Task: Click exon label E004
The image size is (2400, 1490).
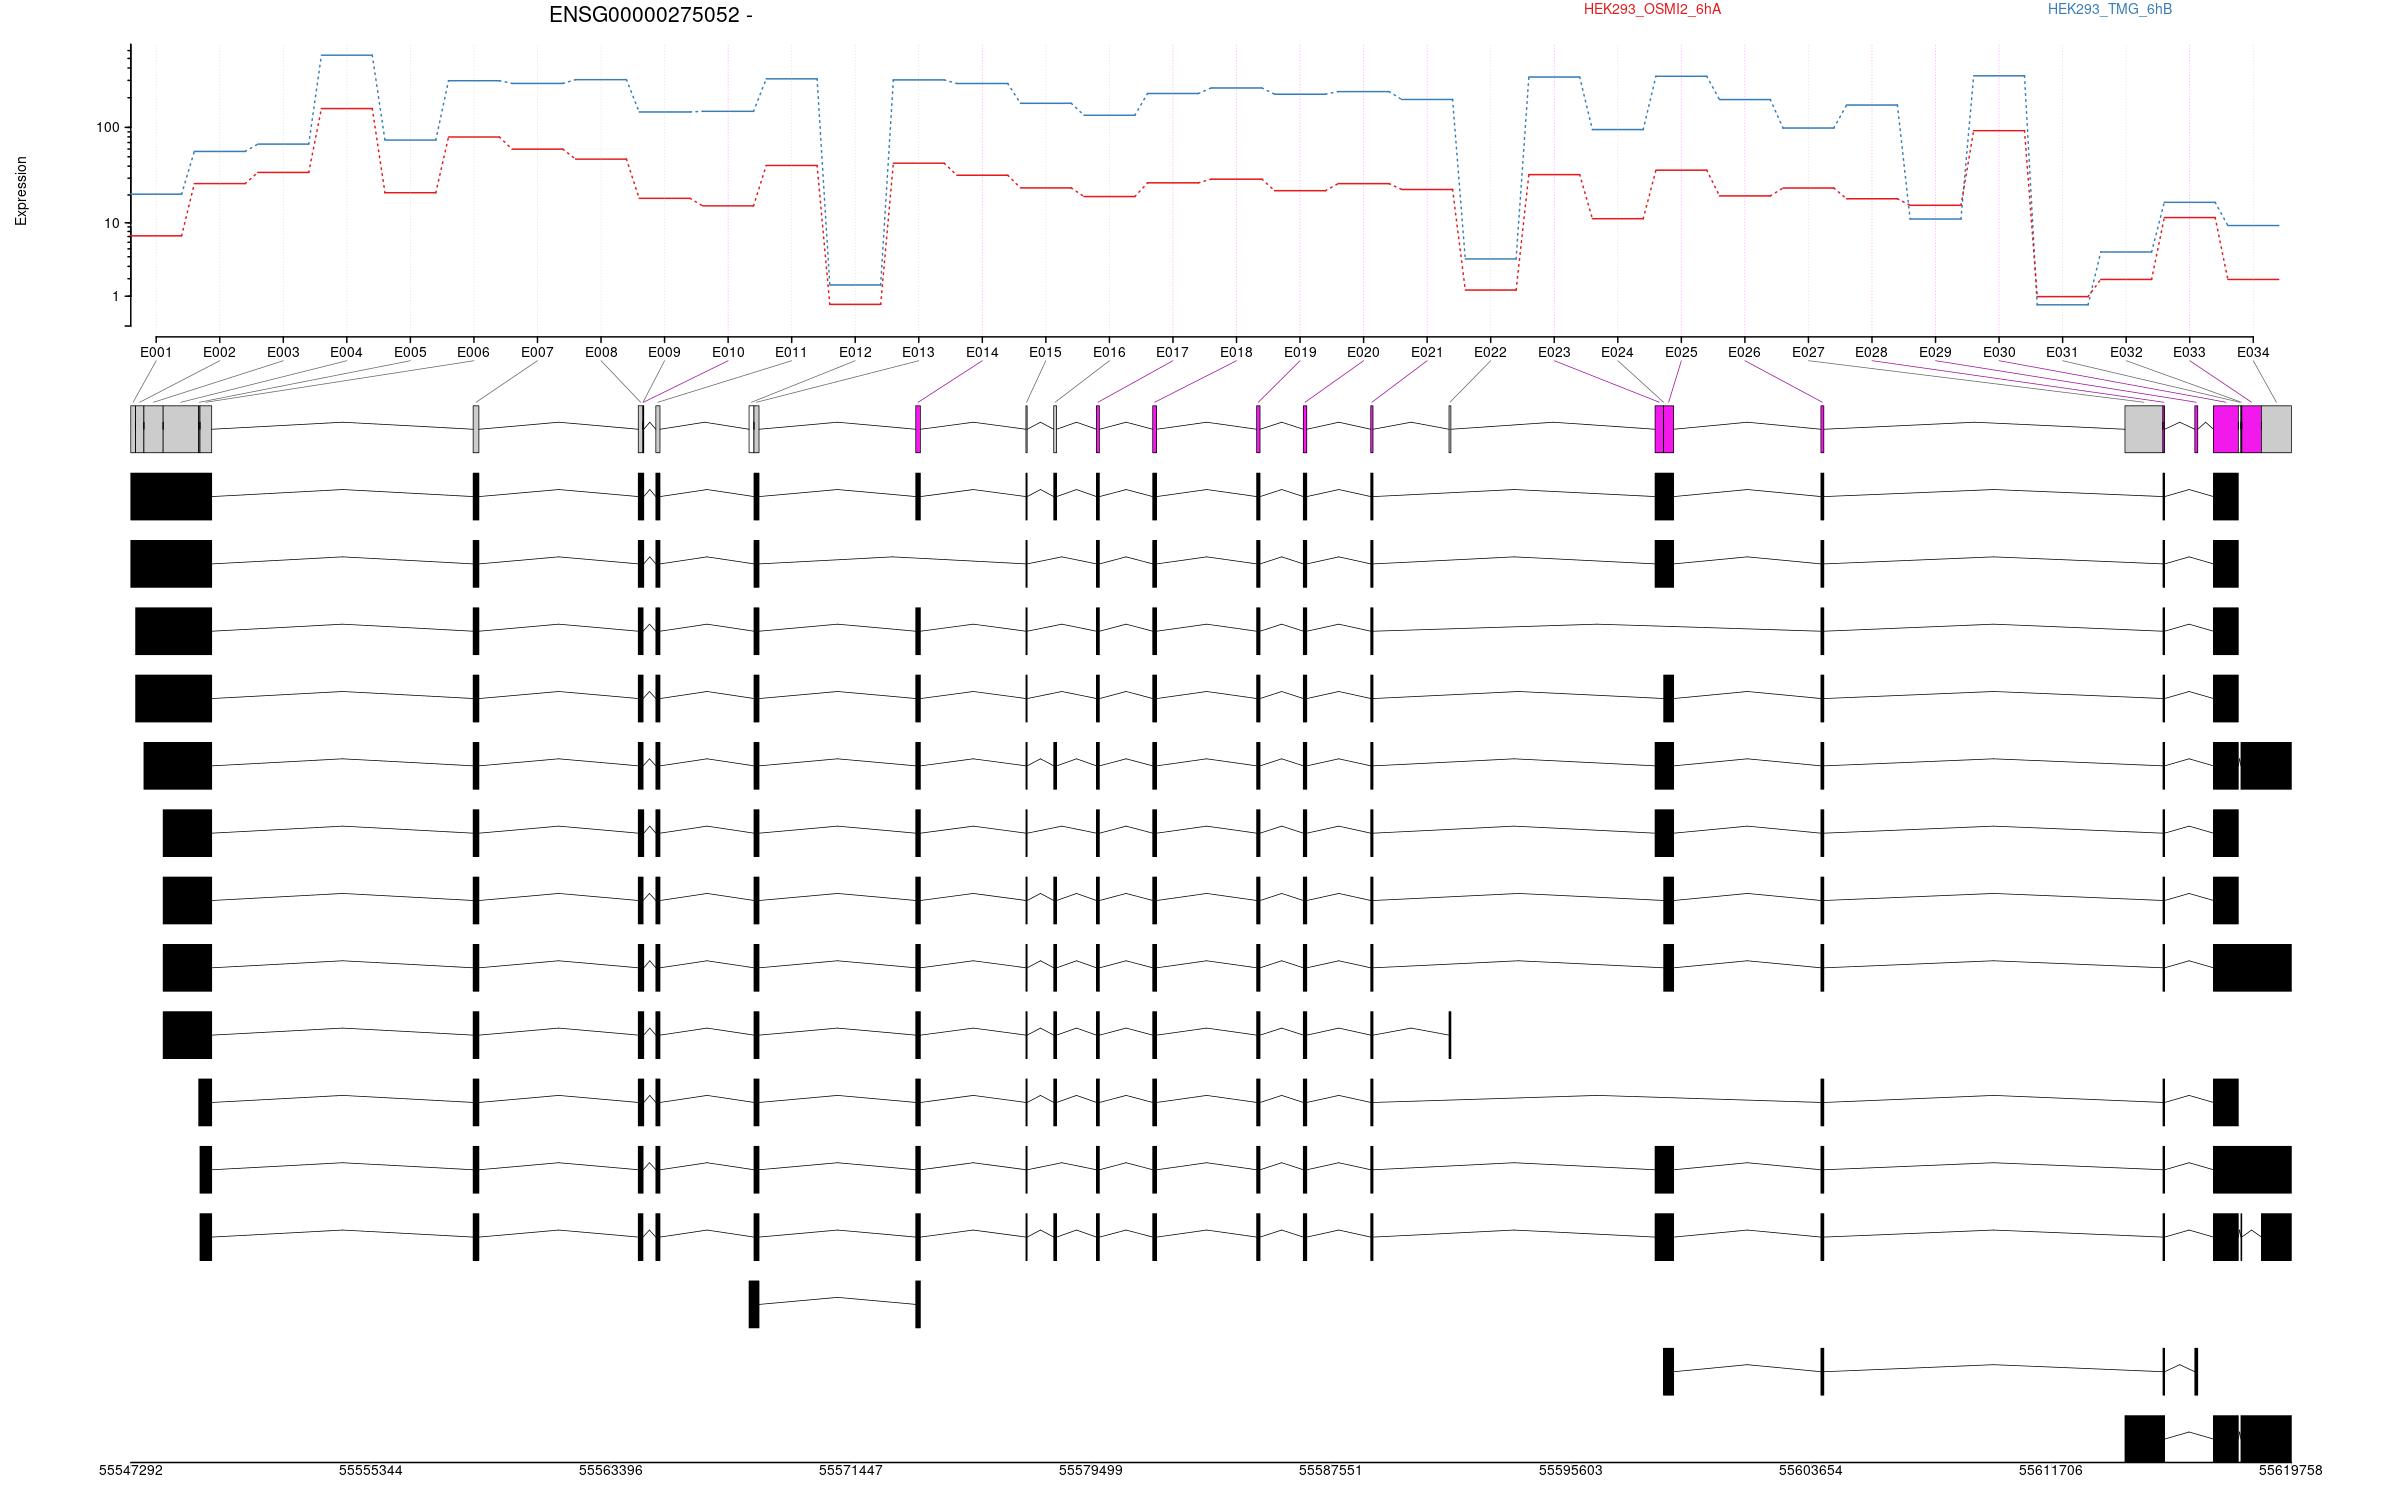Action: coord(346,352)
